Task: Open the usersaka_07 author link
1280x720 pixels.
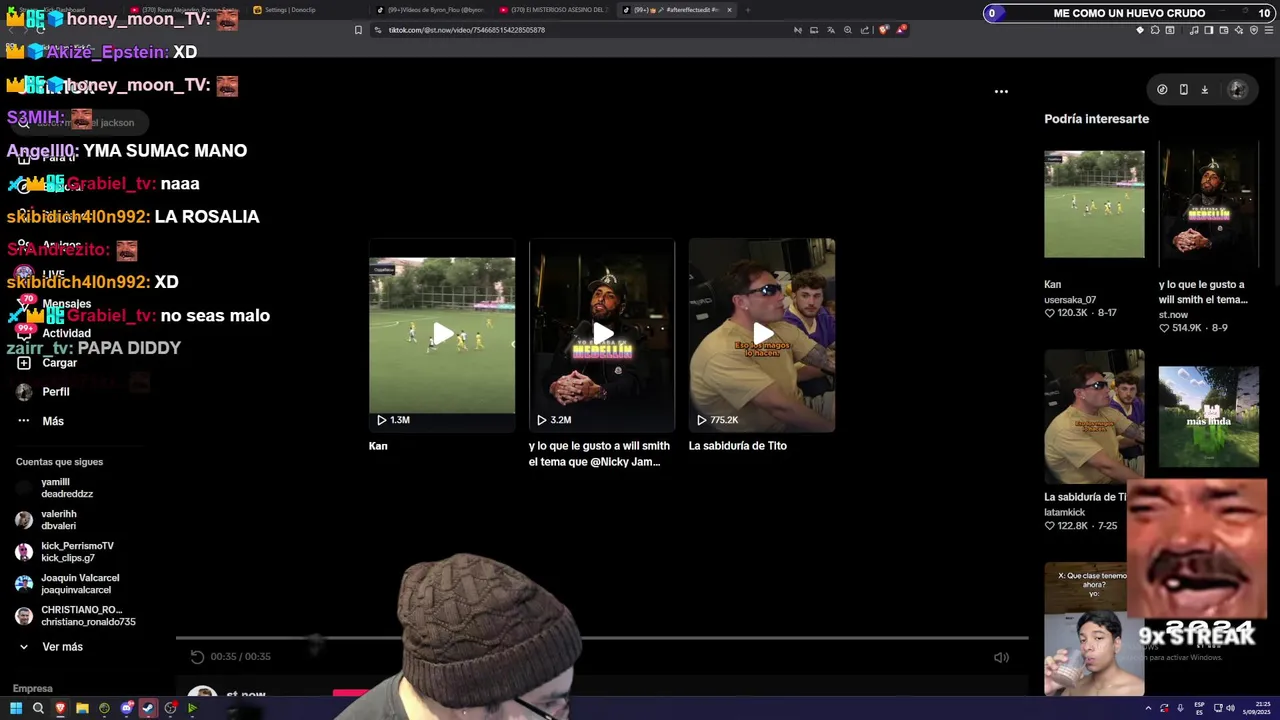Action: coord(1070,299)
